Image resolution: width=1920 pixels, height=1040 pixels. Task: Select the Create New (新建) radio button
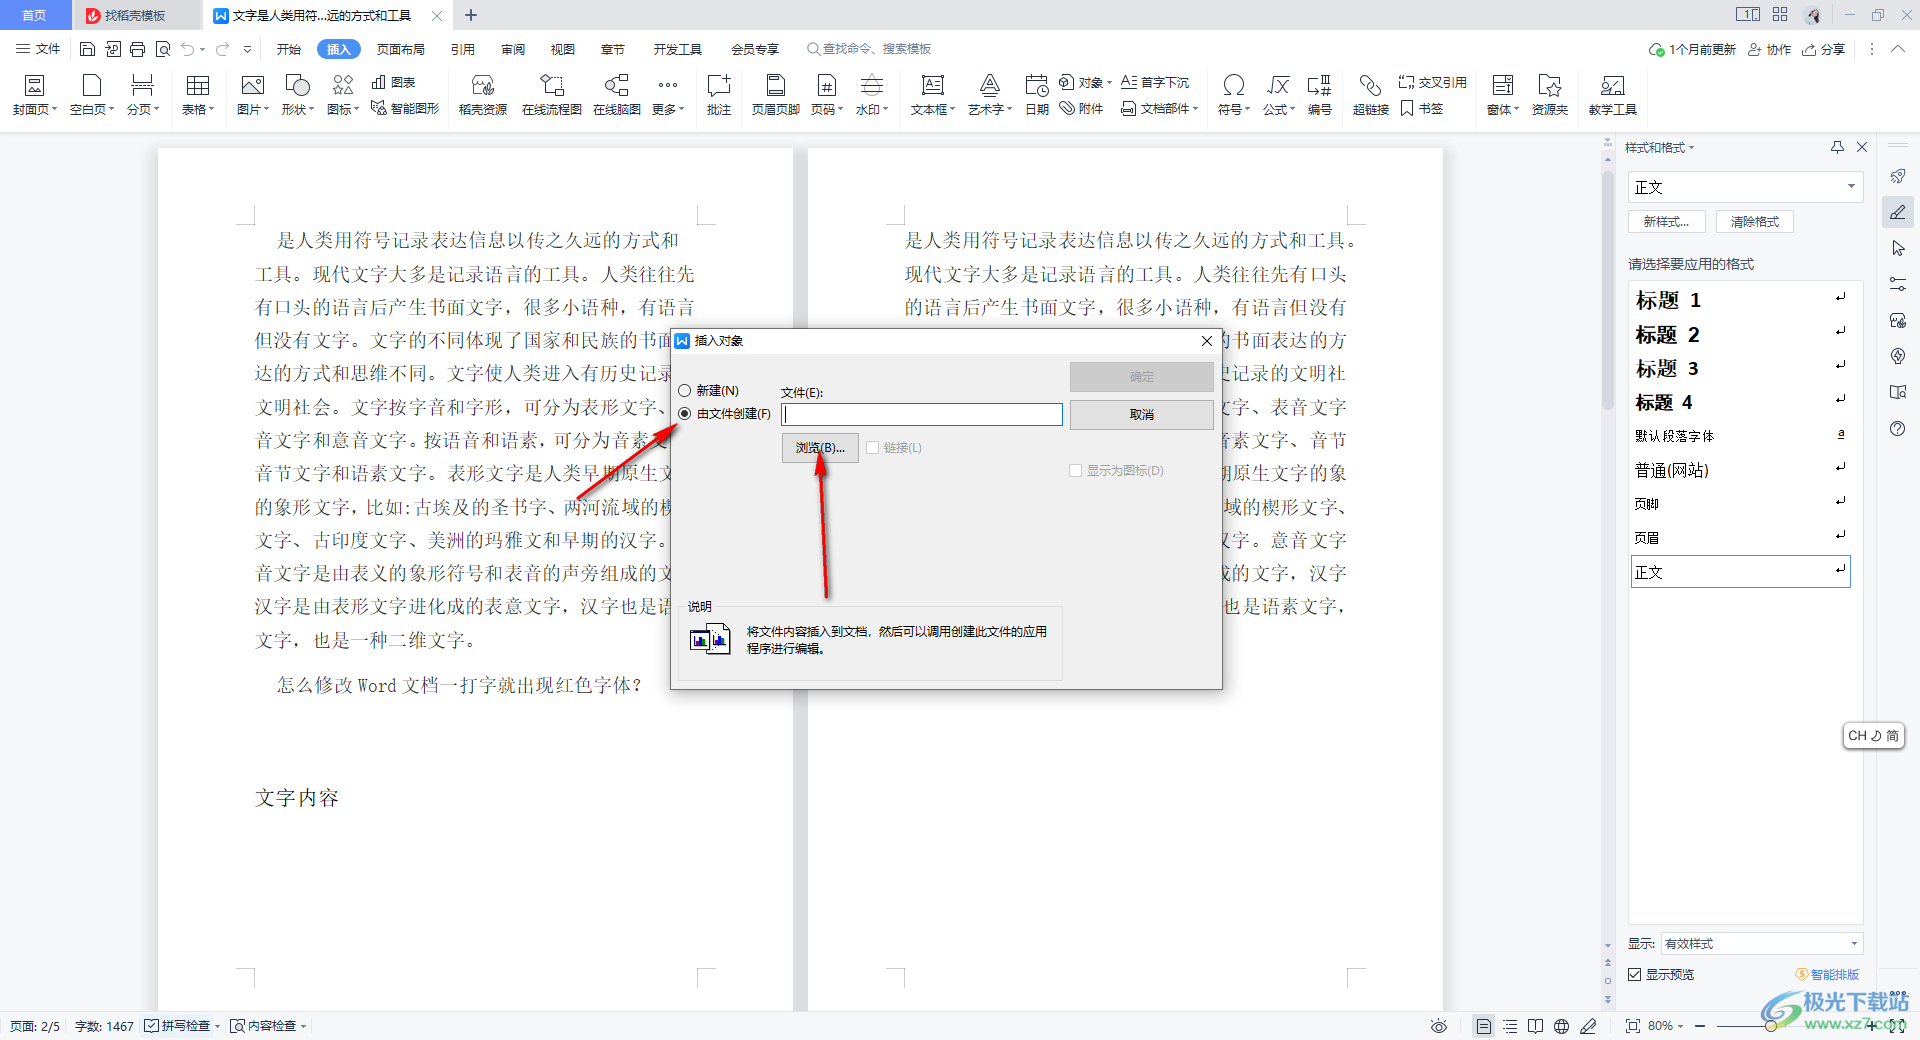(x=685, y=390)
